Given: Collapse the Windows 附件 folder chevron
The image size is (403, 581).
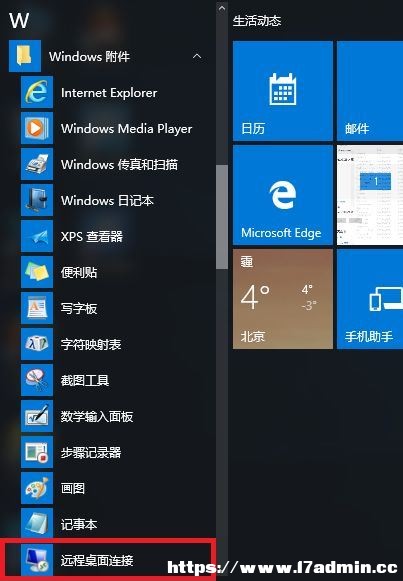Looking at the screenshot, I should pos(197,56).
